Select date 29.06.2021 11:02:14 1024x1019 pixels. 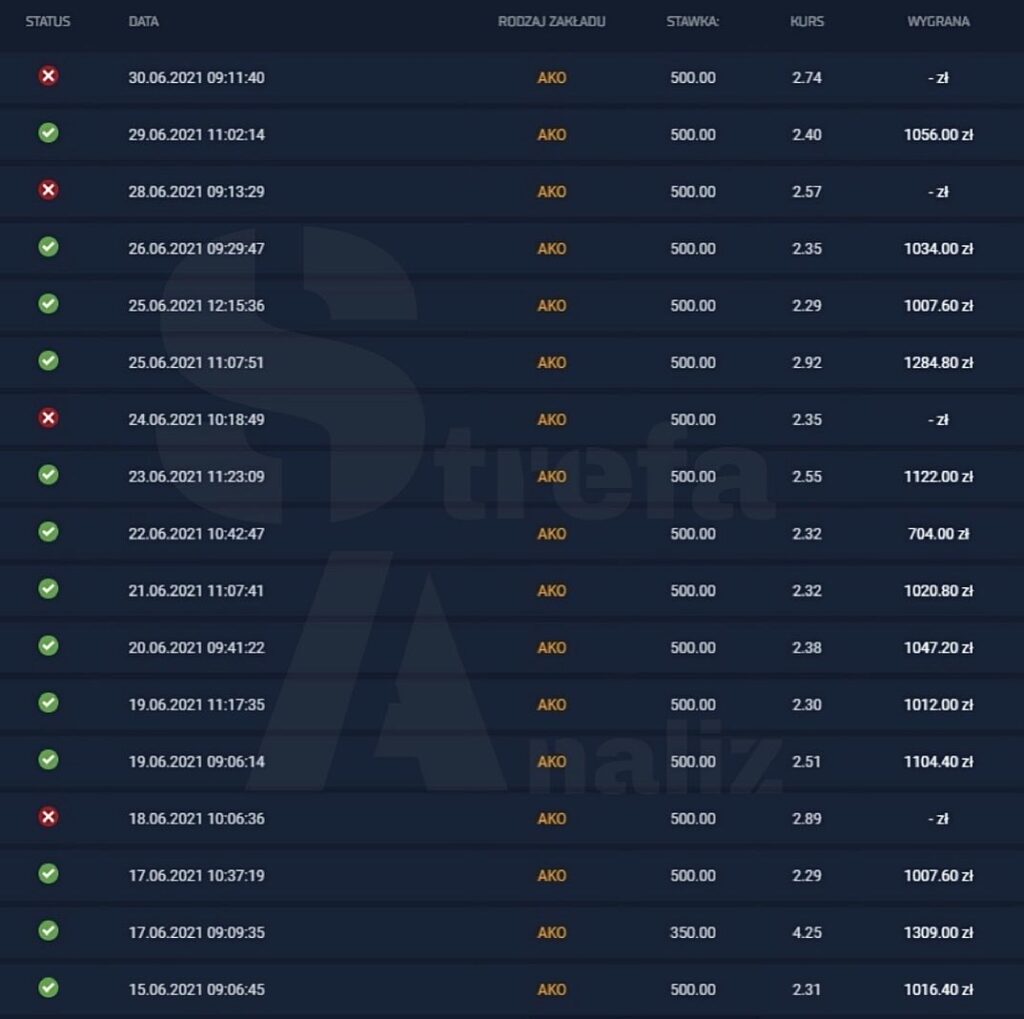[x=197, y=135]
